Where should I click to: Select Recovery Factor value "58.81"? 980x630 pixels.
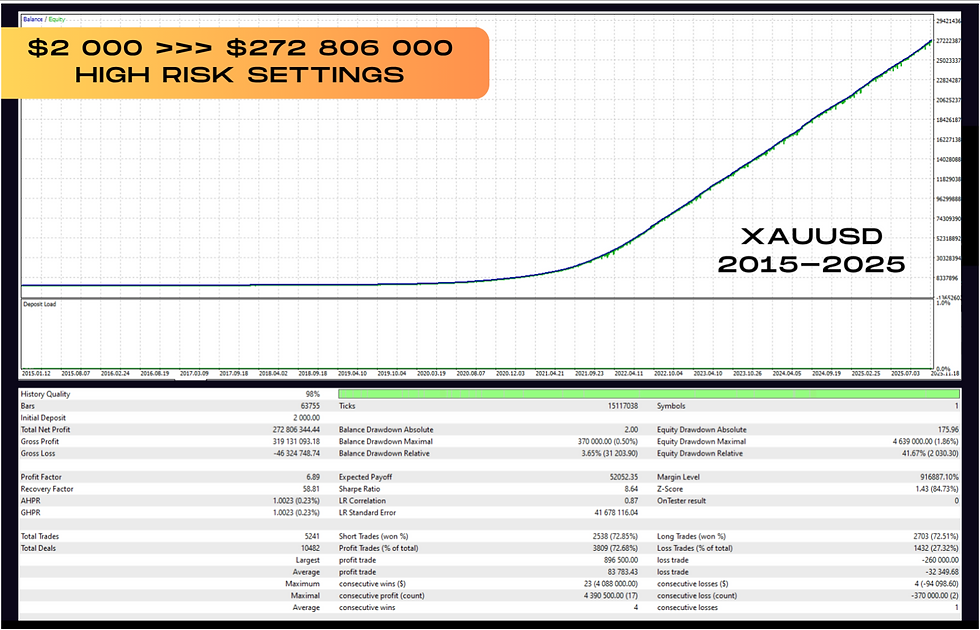point(311,489)
